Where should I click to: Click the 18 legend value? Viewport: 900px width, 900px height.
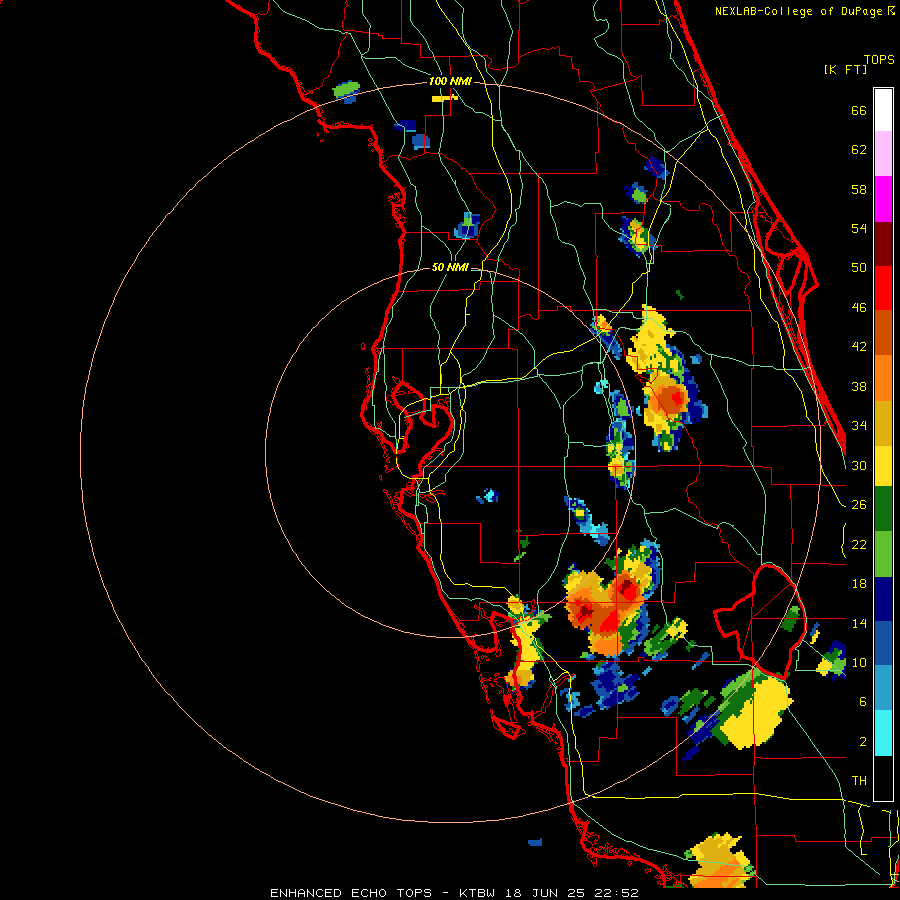click(x=859, y=584)
